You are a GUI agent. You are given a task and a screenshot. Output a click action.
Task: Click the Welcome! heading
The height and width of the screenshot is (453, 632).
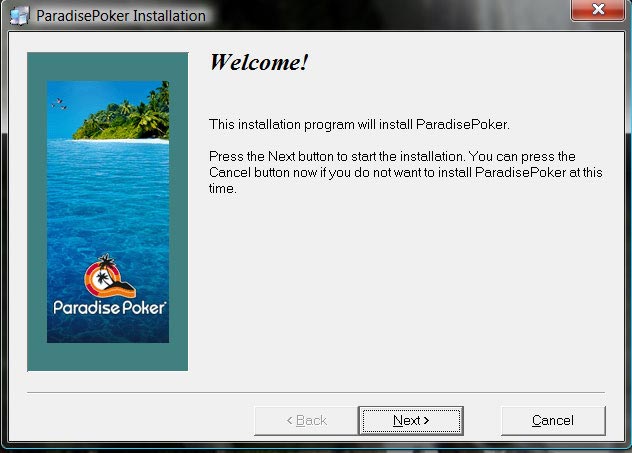(x=259, y=62)
